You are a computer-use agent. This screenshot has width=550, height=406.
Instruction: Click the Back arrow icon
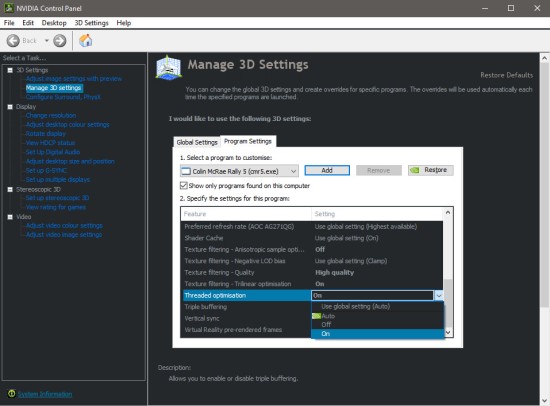(x=13, y=41)
